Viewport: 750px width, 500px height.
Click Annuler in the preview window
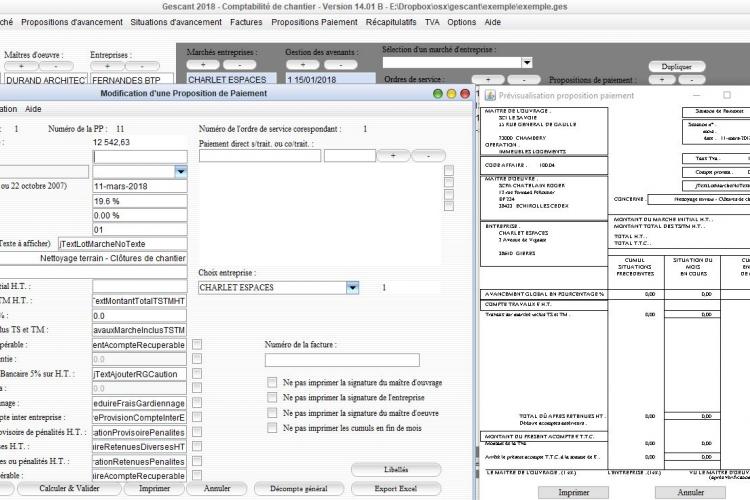pos(690,492)
